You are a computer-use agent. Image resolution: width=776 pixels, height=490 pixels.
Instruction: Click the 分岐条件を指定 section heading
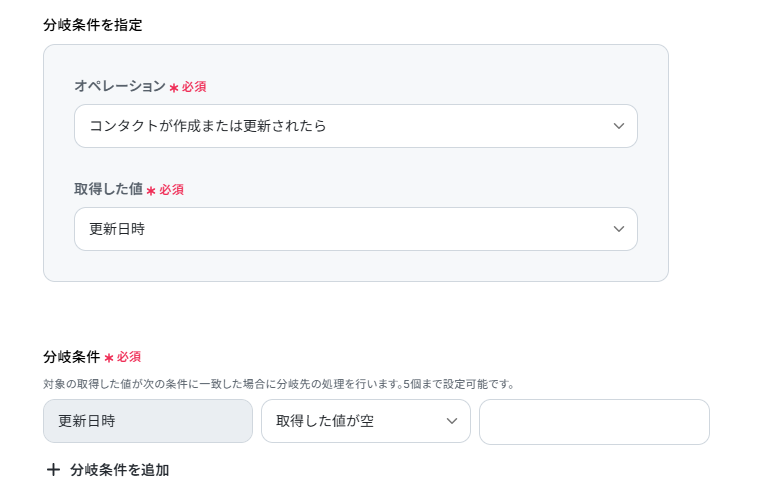(93, 25)
